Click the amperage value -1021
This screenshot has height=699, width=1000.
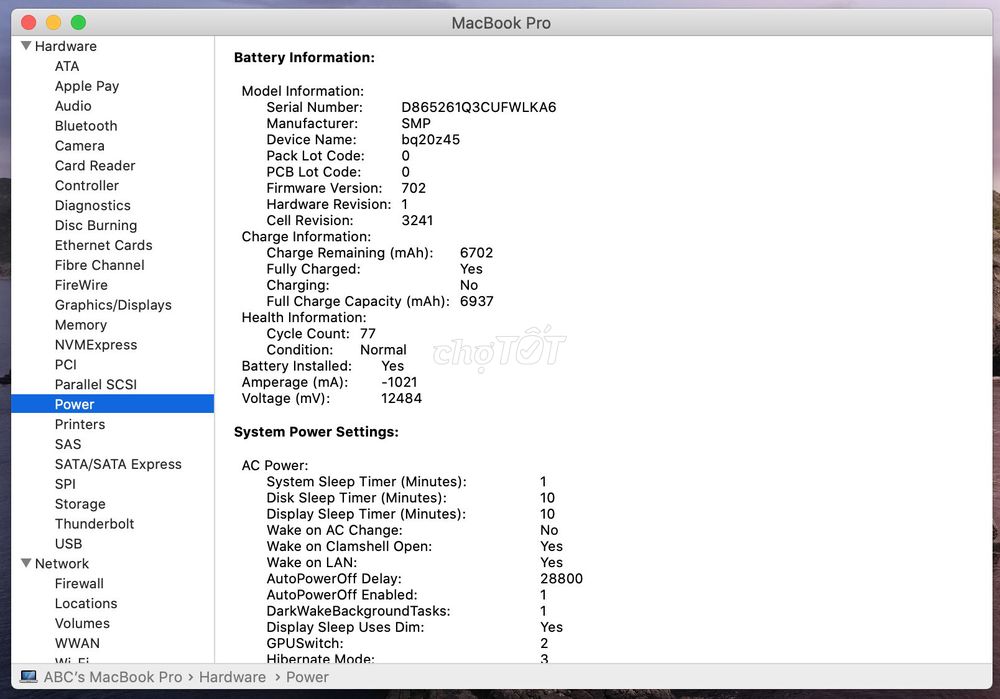(399, 382)
